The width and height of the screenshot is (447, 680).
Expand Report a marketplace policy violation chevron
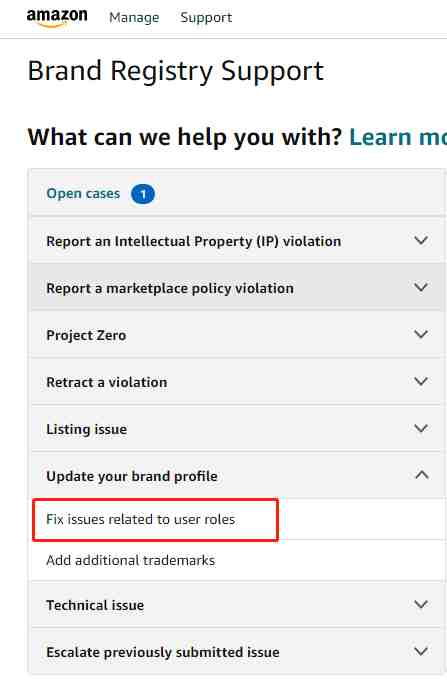point(421,287)
